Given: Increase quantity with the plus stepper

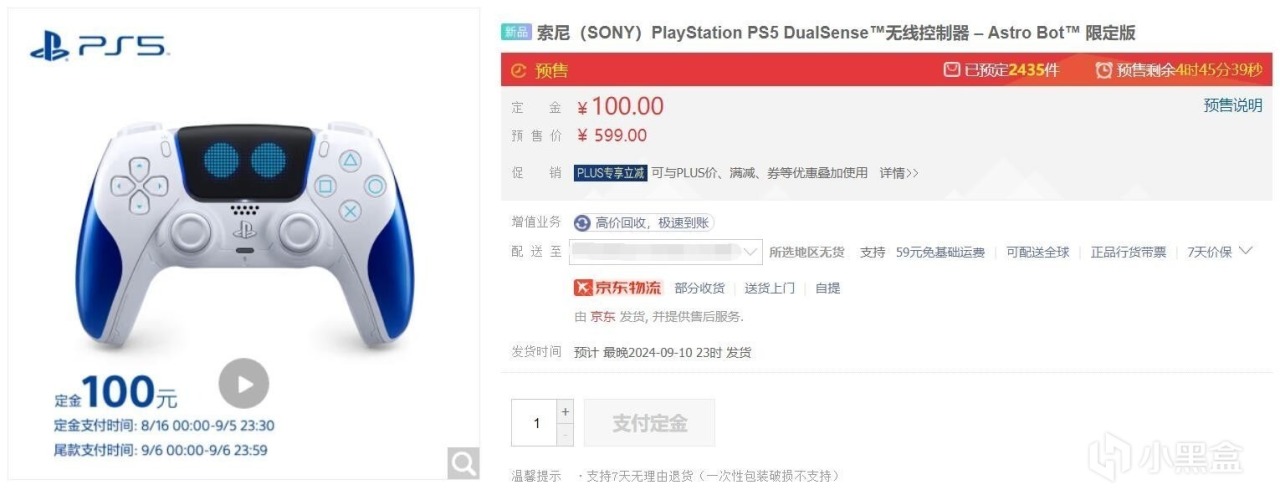Looking at the screenshot, I should point(565,411).
